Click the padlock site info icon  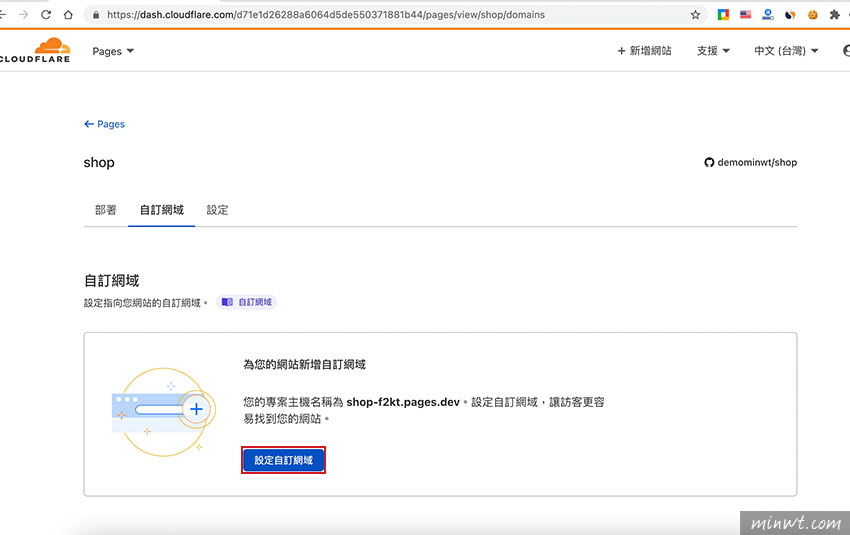tap(96, 15)
